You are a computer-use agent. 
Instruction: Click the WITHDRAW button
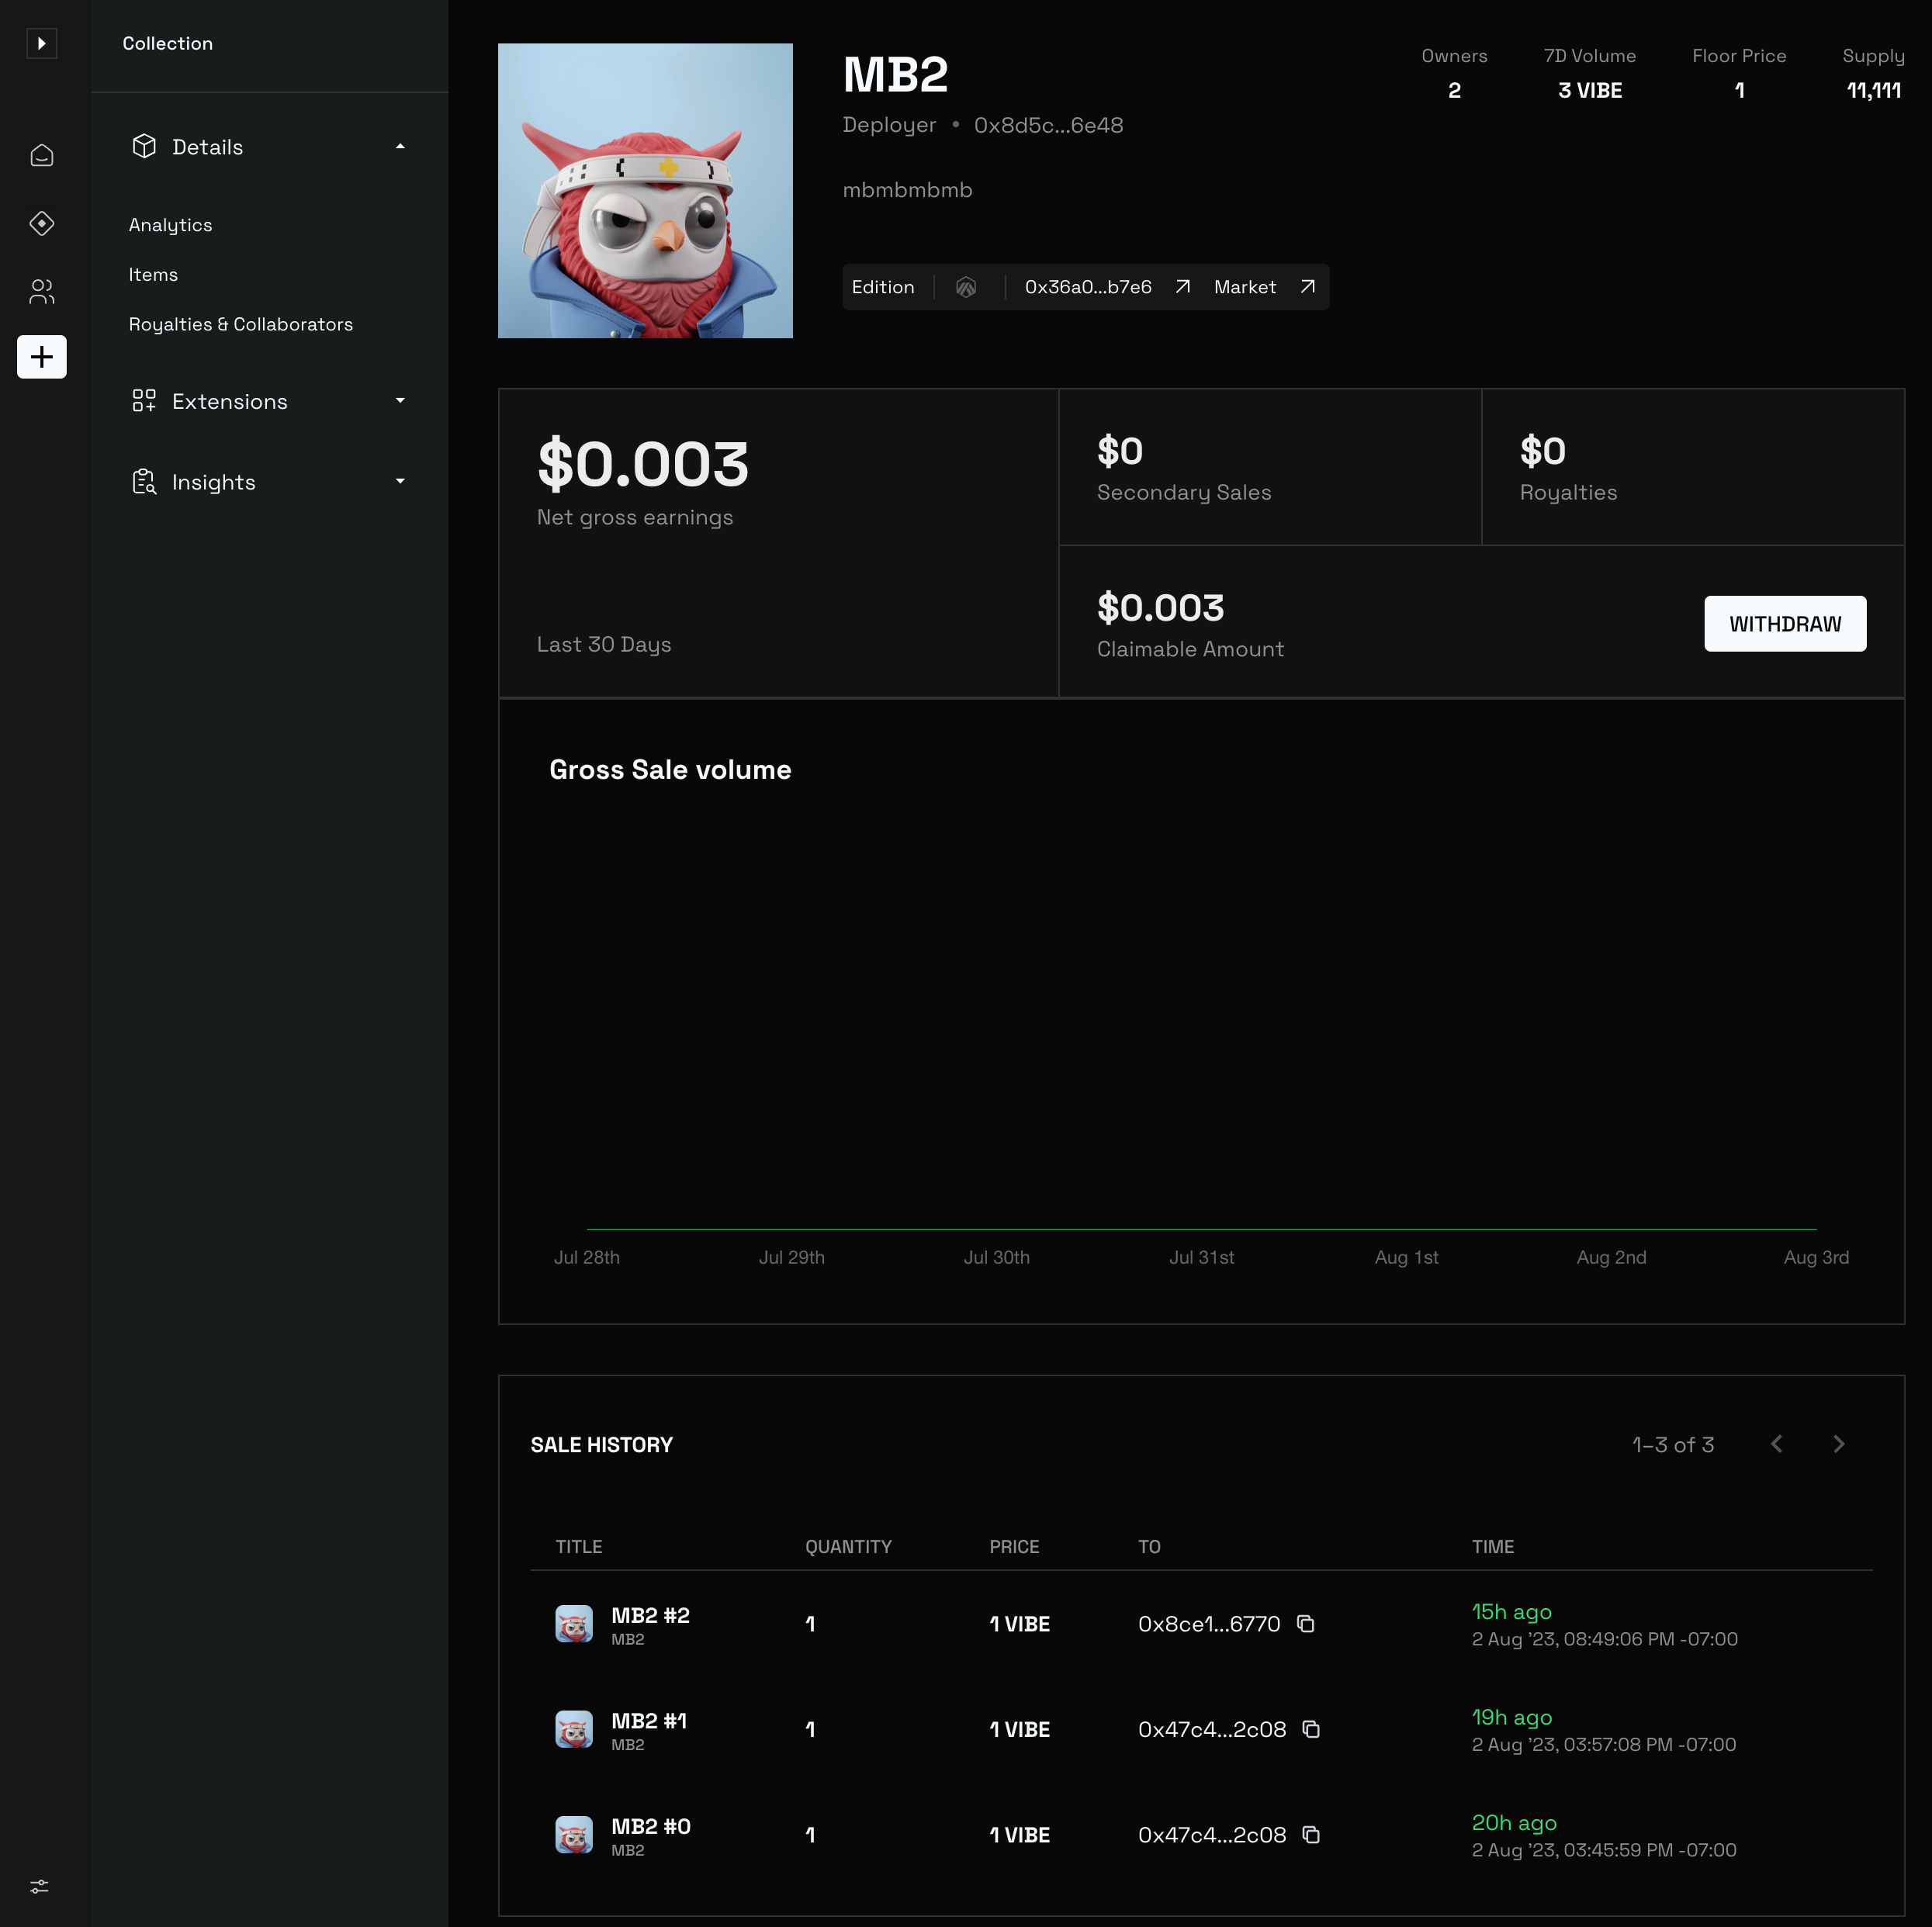tap(1784, 624)
